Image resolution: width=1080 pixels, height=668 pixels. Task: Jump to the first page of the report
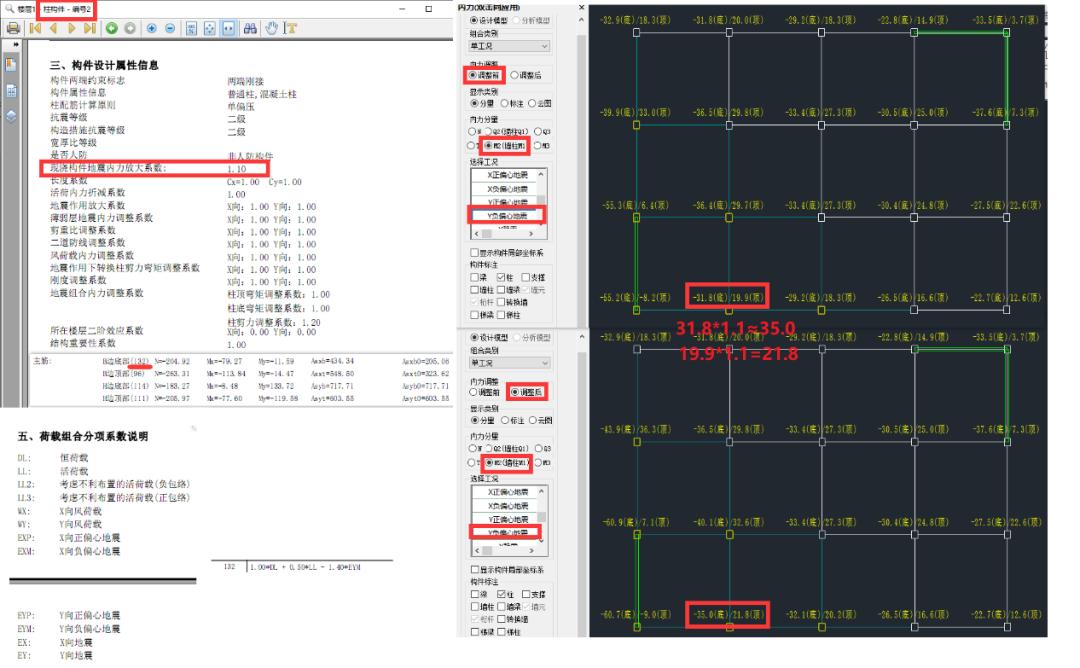click(x=34, y=28)
